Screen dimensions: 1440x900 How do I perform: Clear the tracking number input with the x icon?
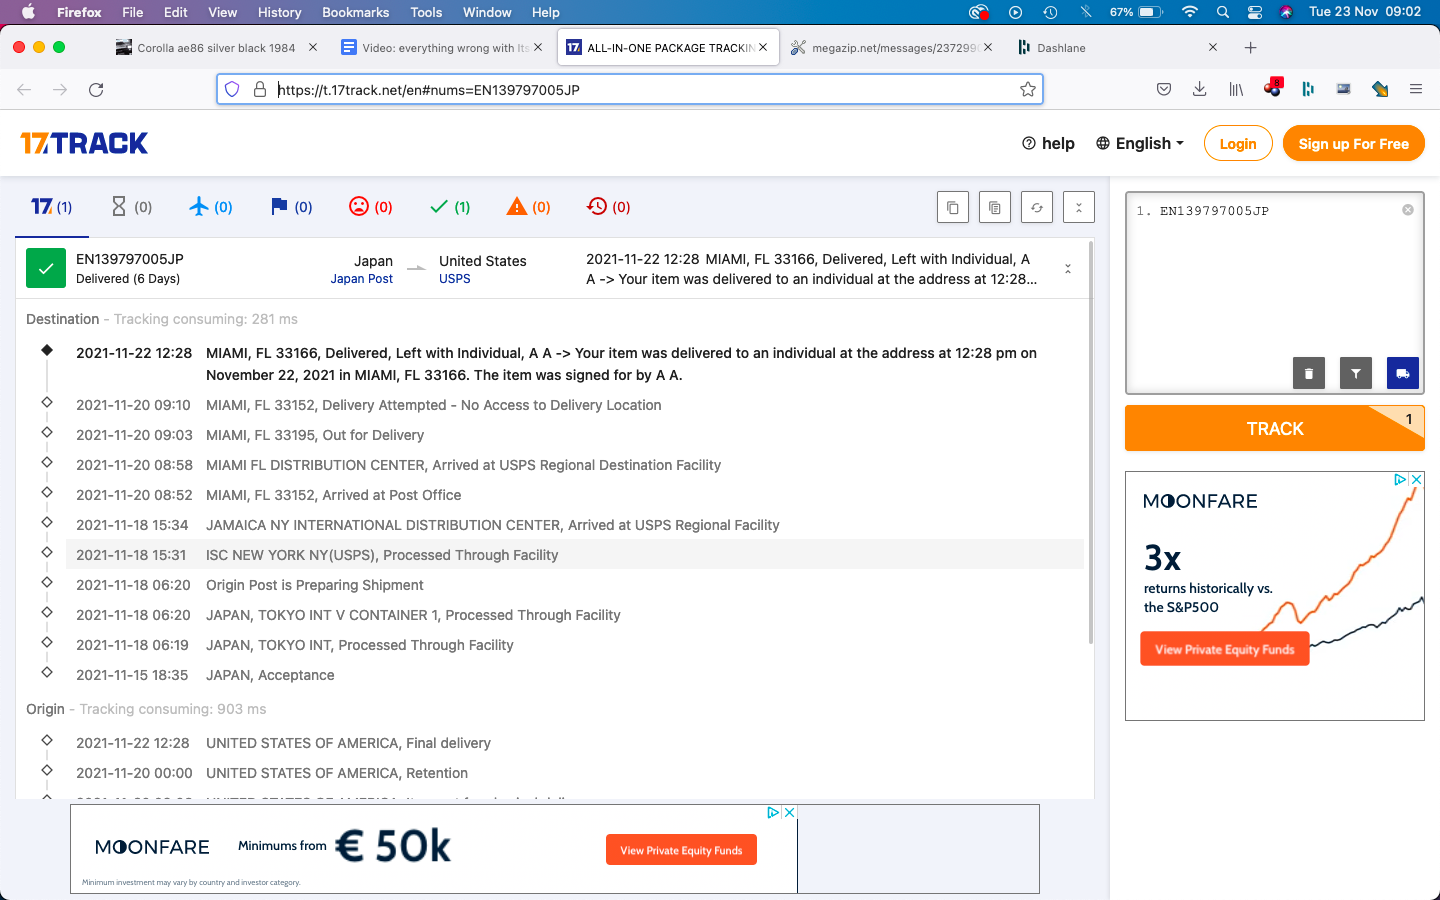pos(1407,210)
